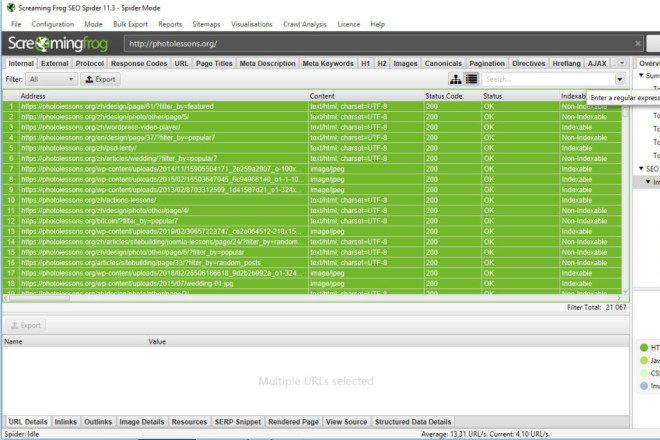Open the URL Details bottom tab
Screen dimensions: 660x440
tap(28, 421)
